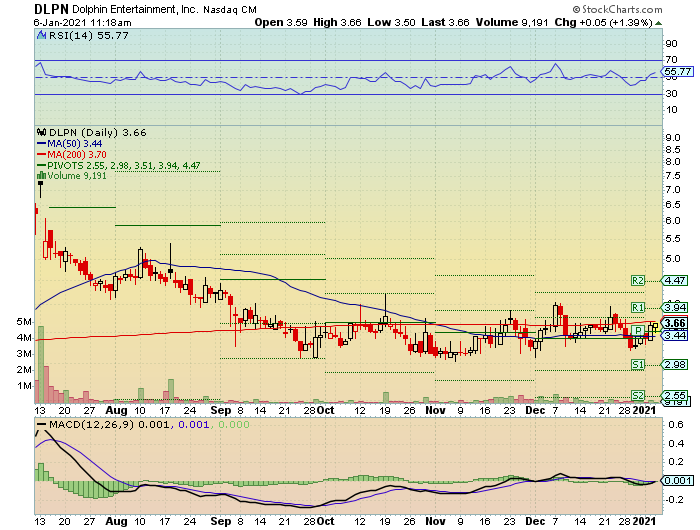Click the DLPN ticker symbol in header
This screenshot has width=700, height=530.
pos(52,9)
